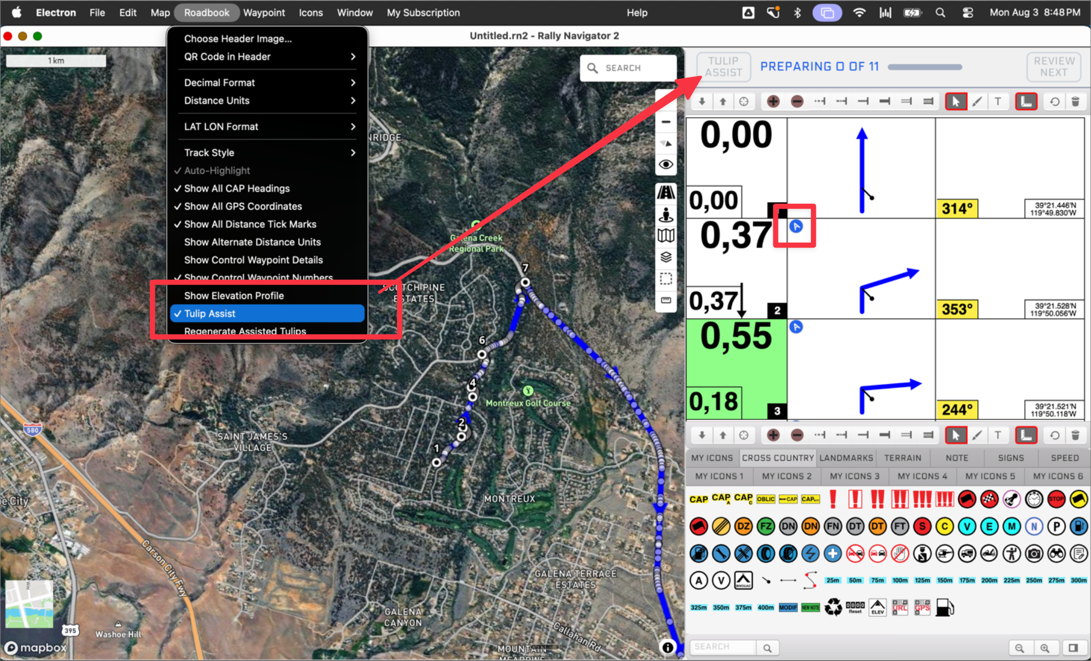Click the orange DZ icon in palette
This screenshot has height=661, width=1091.
point(743,526)
